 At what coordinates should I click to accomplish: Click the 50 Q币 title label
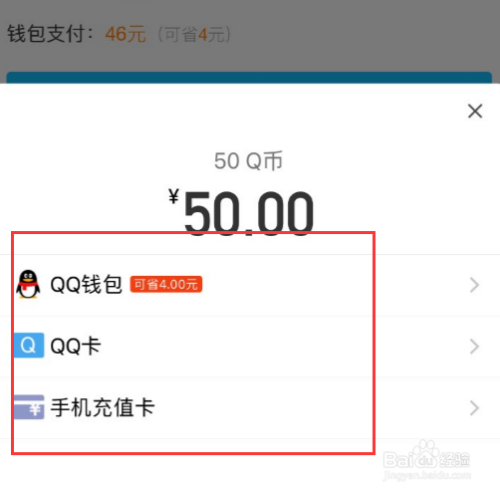(248, 161)
